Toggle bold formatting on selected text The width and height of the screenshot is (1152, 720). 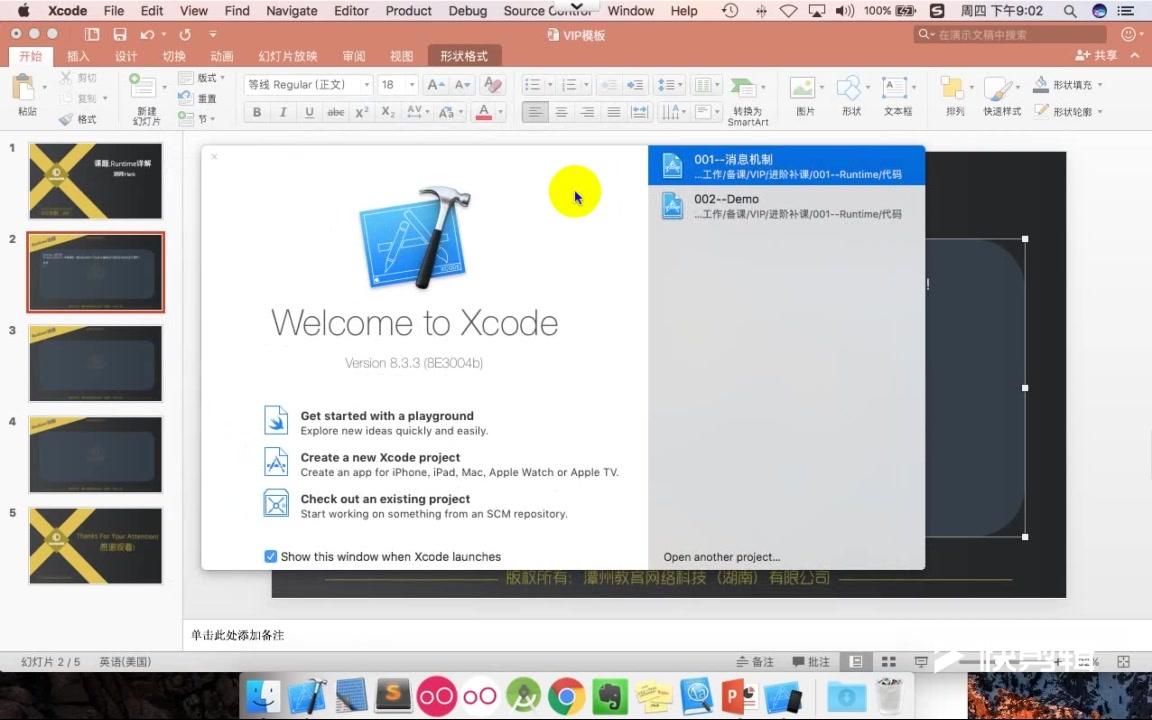coord(256,112)
